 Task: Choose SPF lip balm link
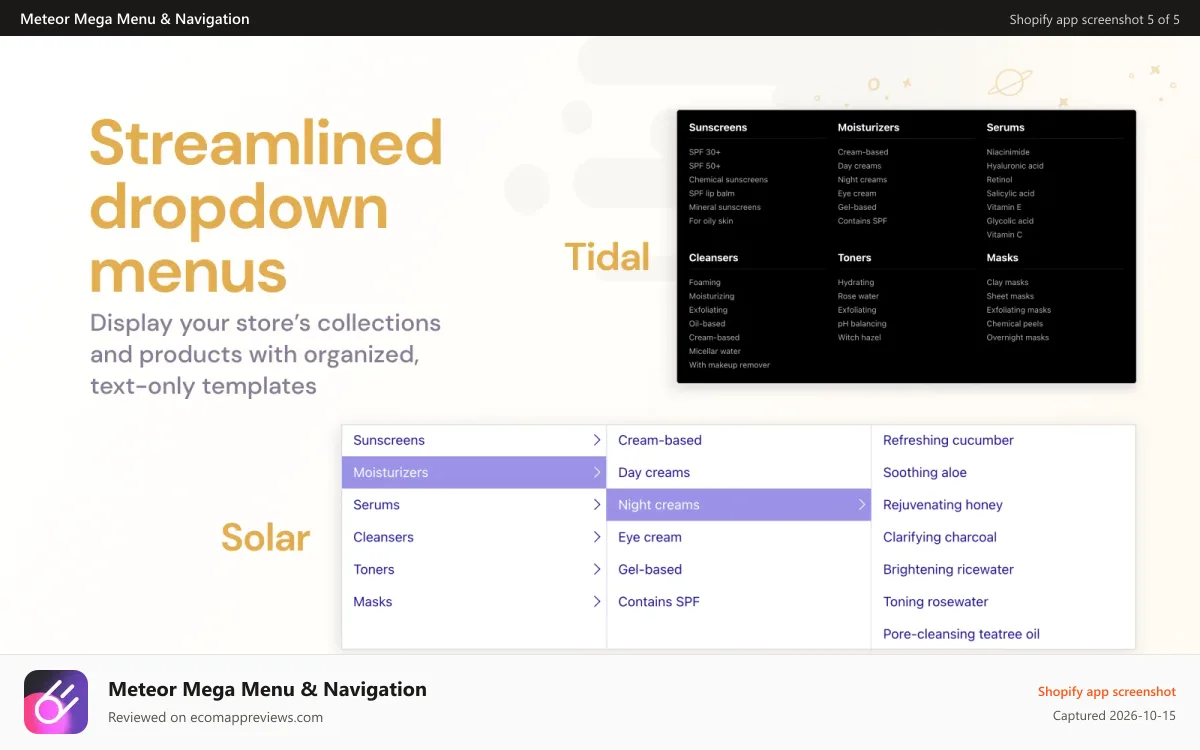point(712,194)
